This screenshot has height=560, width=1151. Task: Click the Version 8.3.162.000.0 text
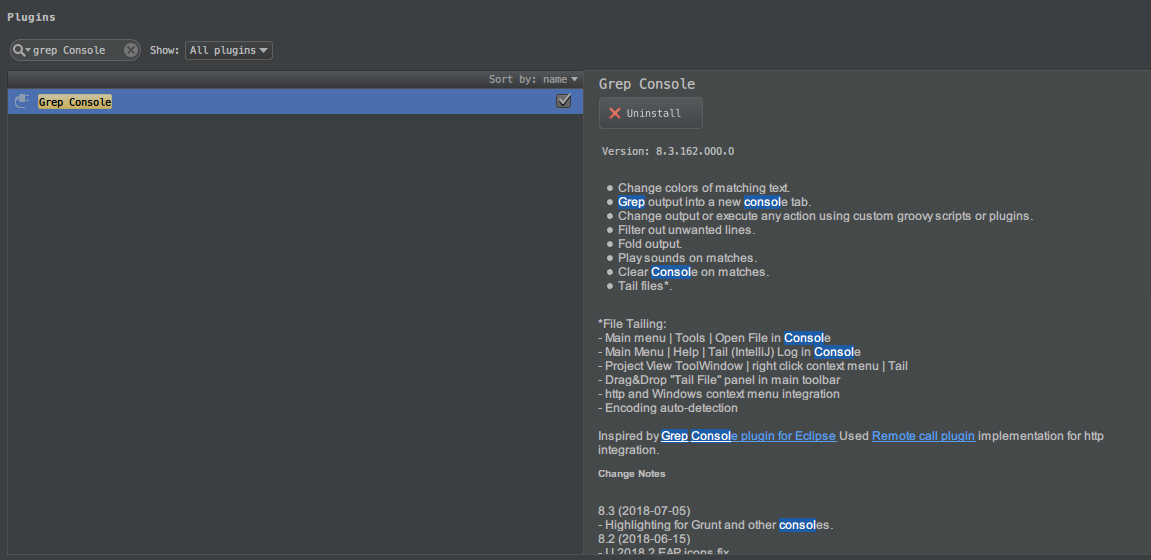point(668,151)
